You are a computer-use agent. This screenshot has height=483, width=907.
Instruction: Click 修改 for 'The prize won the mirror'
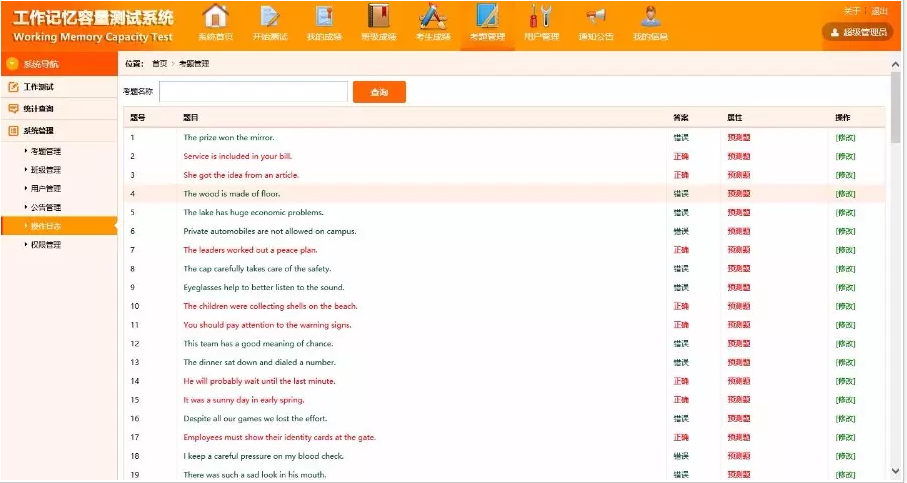(845, 138)
